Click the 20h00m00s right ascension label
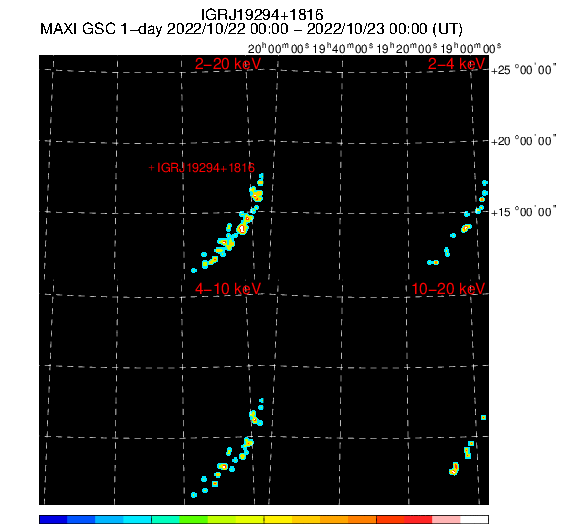The height and width of the screenshot is (525, 570). point(279,48)
